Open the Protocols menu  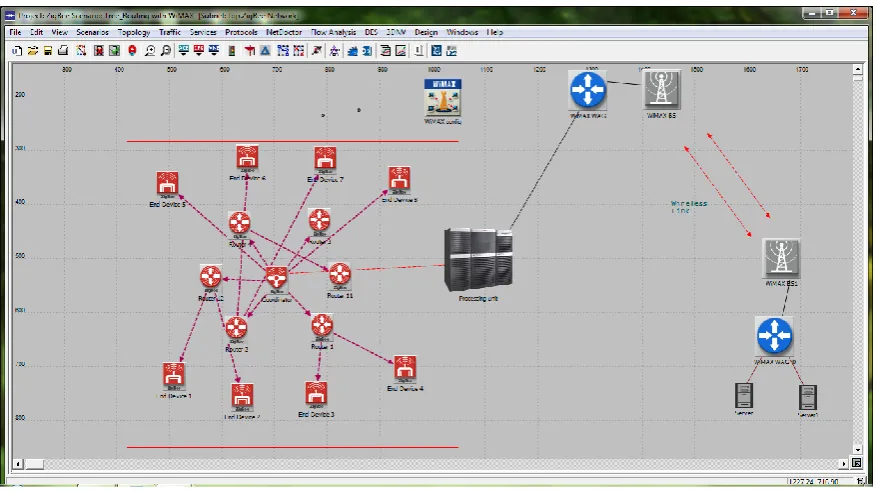(x=241, y=32)
